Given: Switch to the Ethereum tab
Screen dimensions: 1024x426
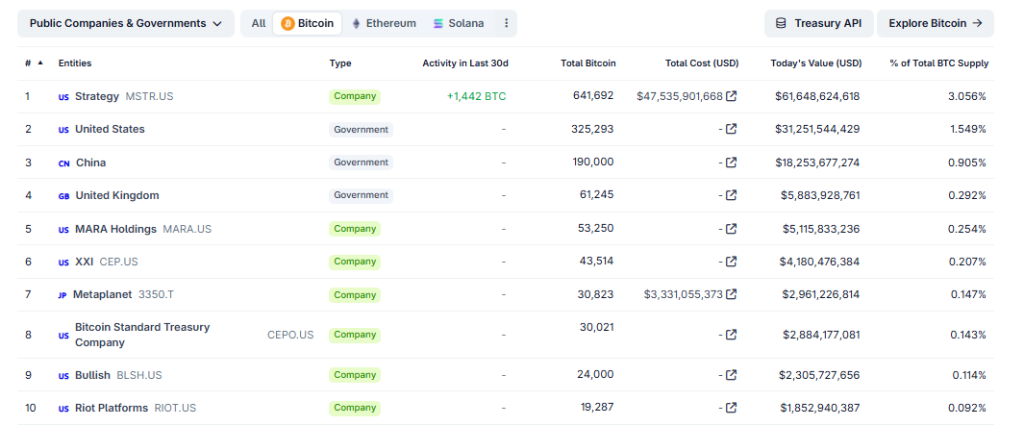Looking at the screenshot, I should [x=384, y=24].
